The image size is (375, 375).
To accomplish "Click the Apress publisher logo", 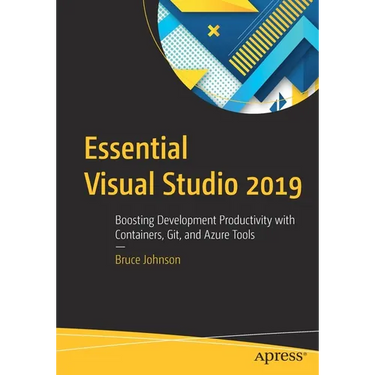I will click(x=280, y=356).
